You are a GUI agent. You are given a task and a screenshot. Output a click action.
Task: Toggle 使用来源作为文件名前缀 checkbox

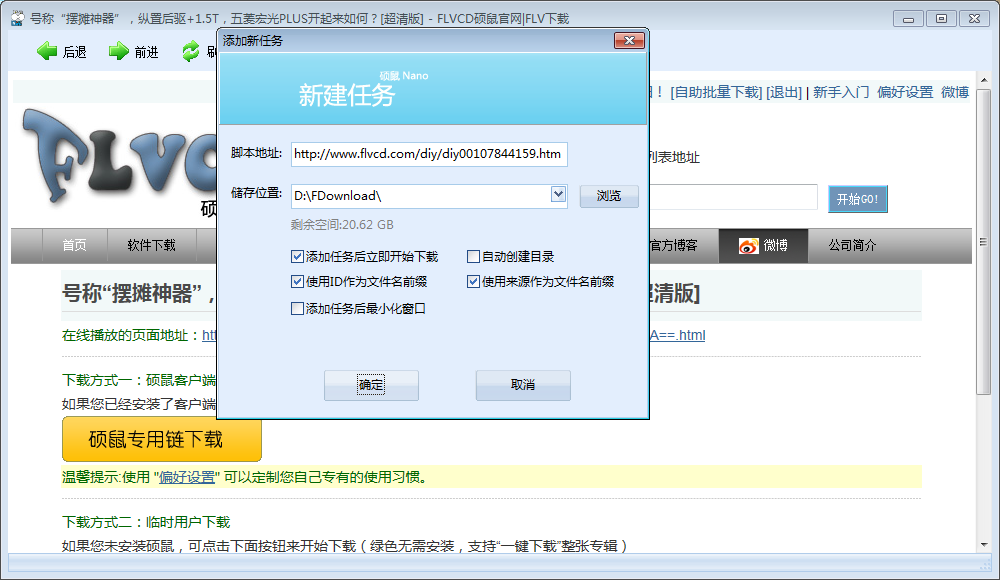tap(473, 281)
